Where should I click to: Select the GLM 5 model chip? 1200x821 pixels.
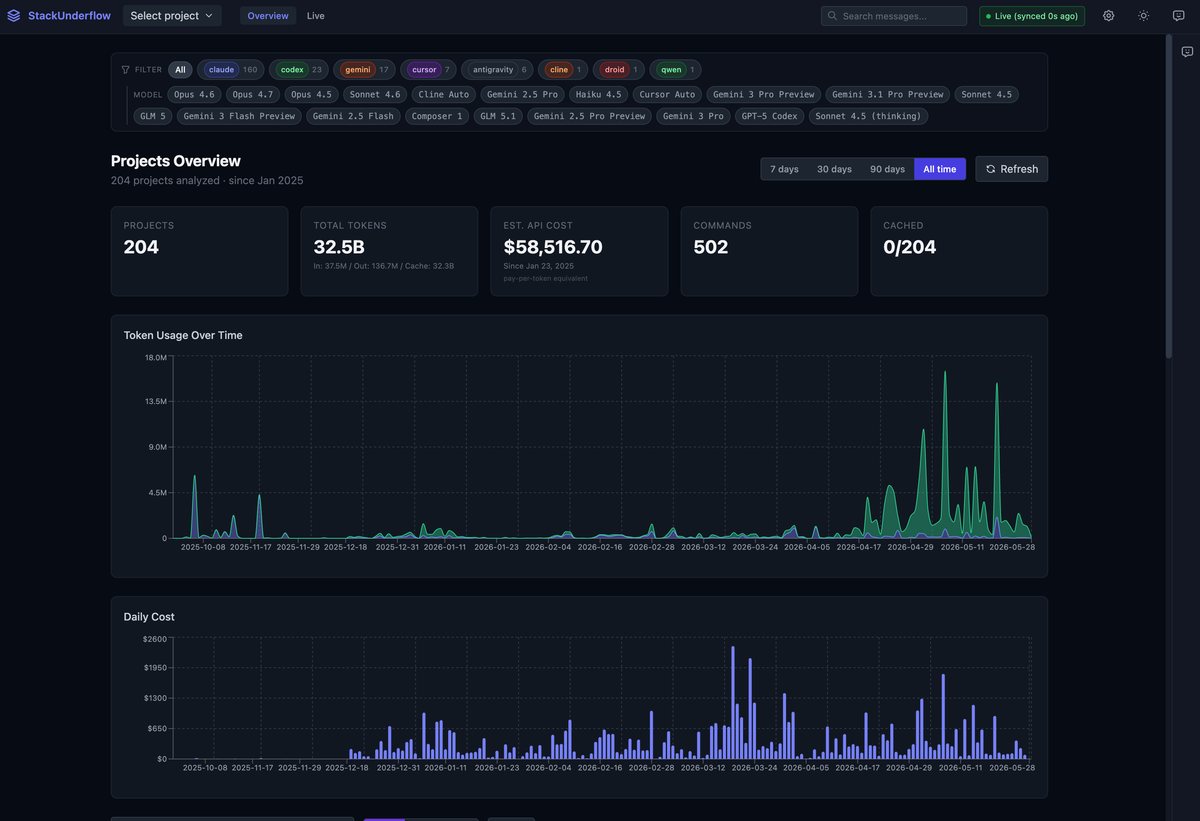(153, 116)
